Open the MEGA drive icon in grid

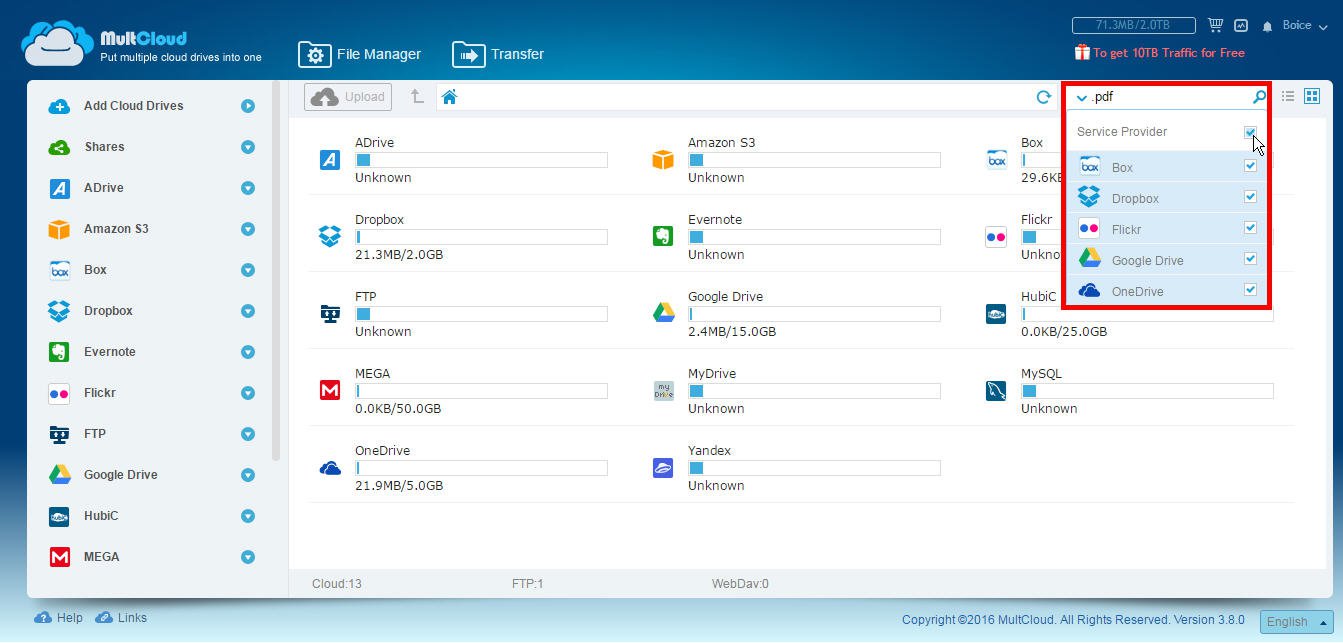click(330, 390)
